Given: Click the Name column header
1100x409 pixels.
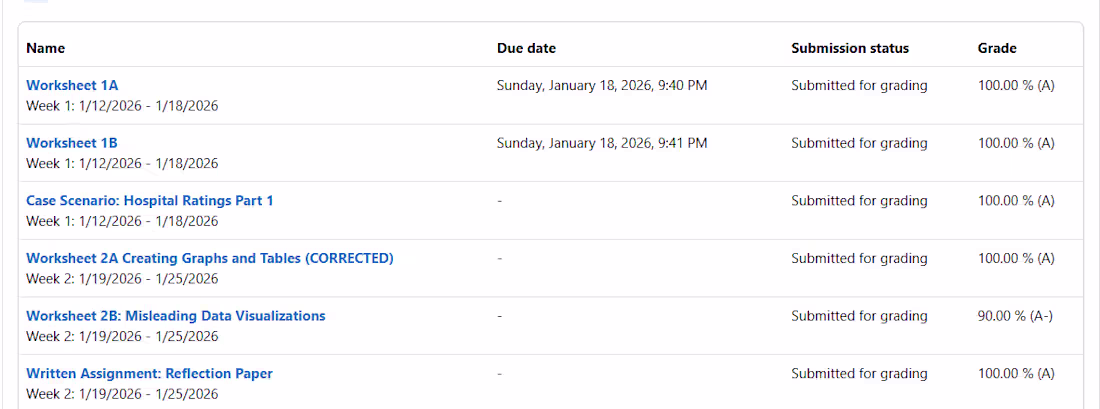Looking at the screenshot, I should point(46,48).
